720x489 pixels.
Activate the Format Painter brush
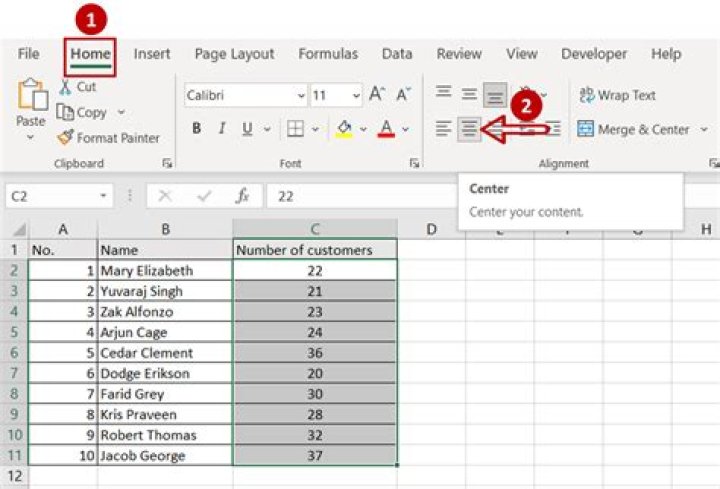[65, 137]
